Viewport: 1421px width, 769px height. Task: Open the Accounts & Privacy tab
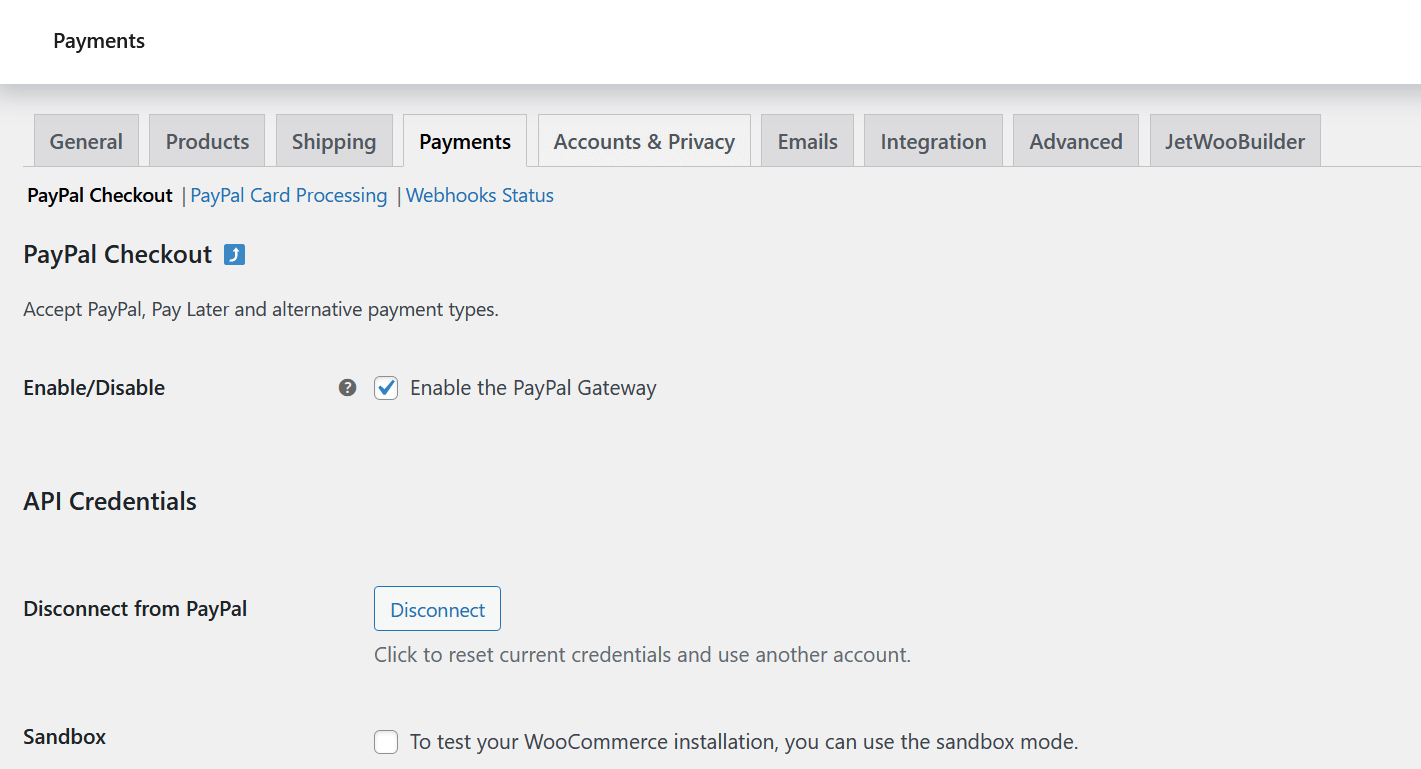[x=644, y=141]
